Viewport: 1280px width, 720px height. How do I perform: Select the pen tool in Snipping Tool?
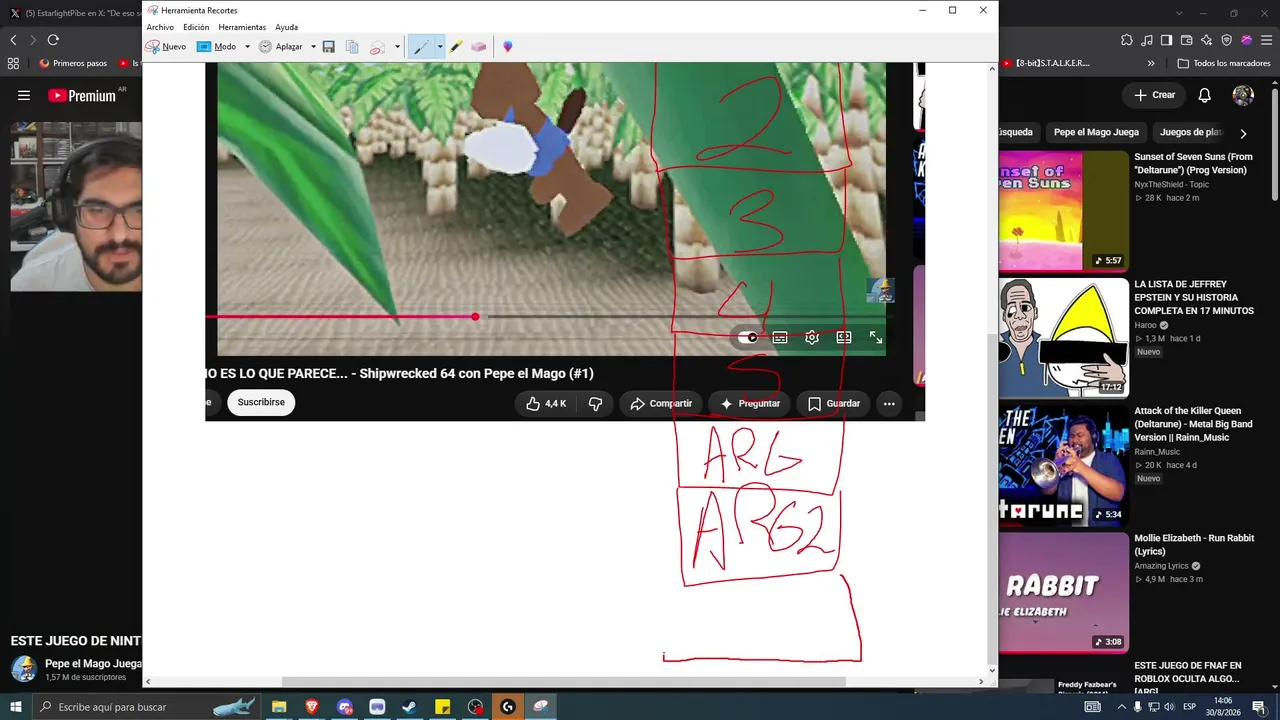[421, 47]
